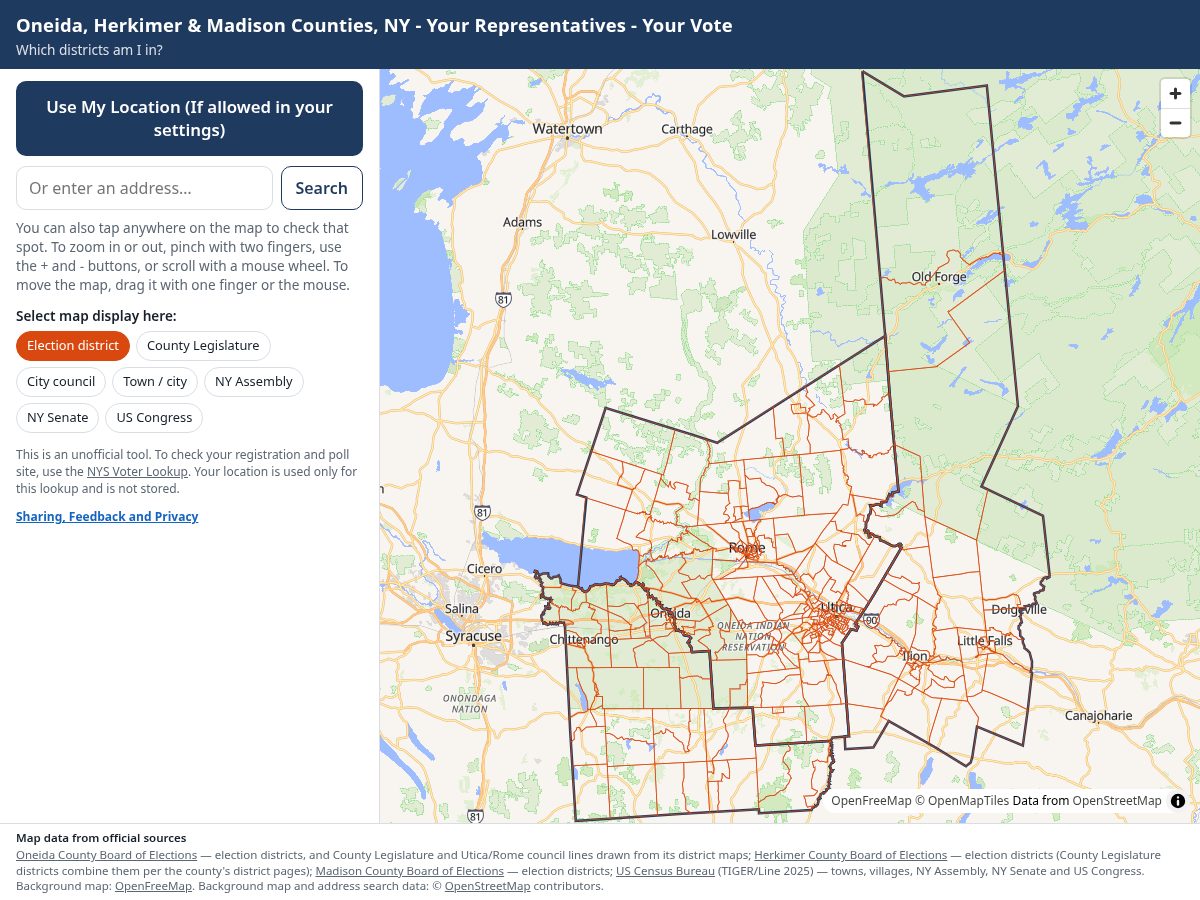Open the OpenStreetMap contributors link in footer

(487, 887)
